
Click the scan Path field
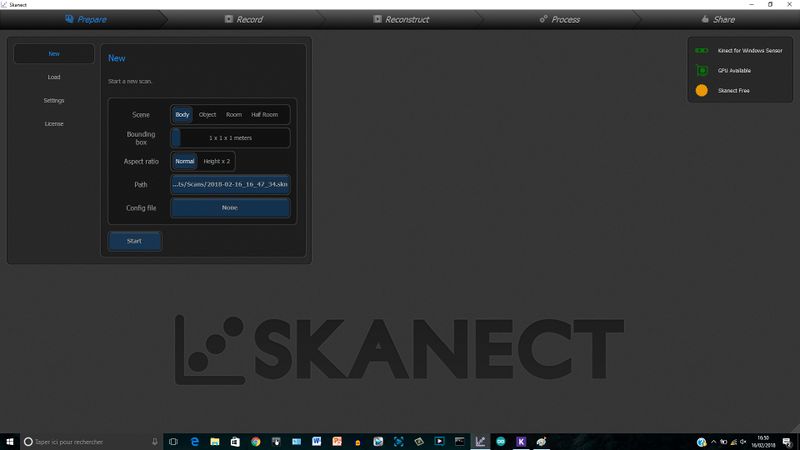pos(230,184)
